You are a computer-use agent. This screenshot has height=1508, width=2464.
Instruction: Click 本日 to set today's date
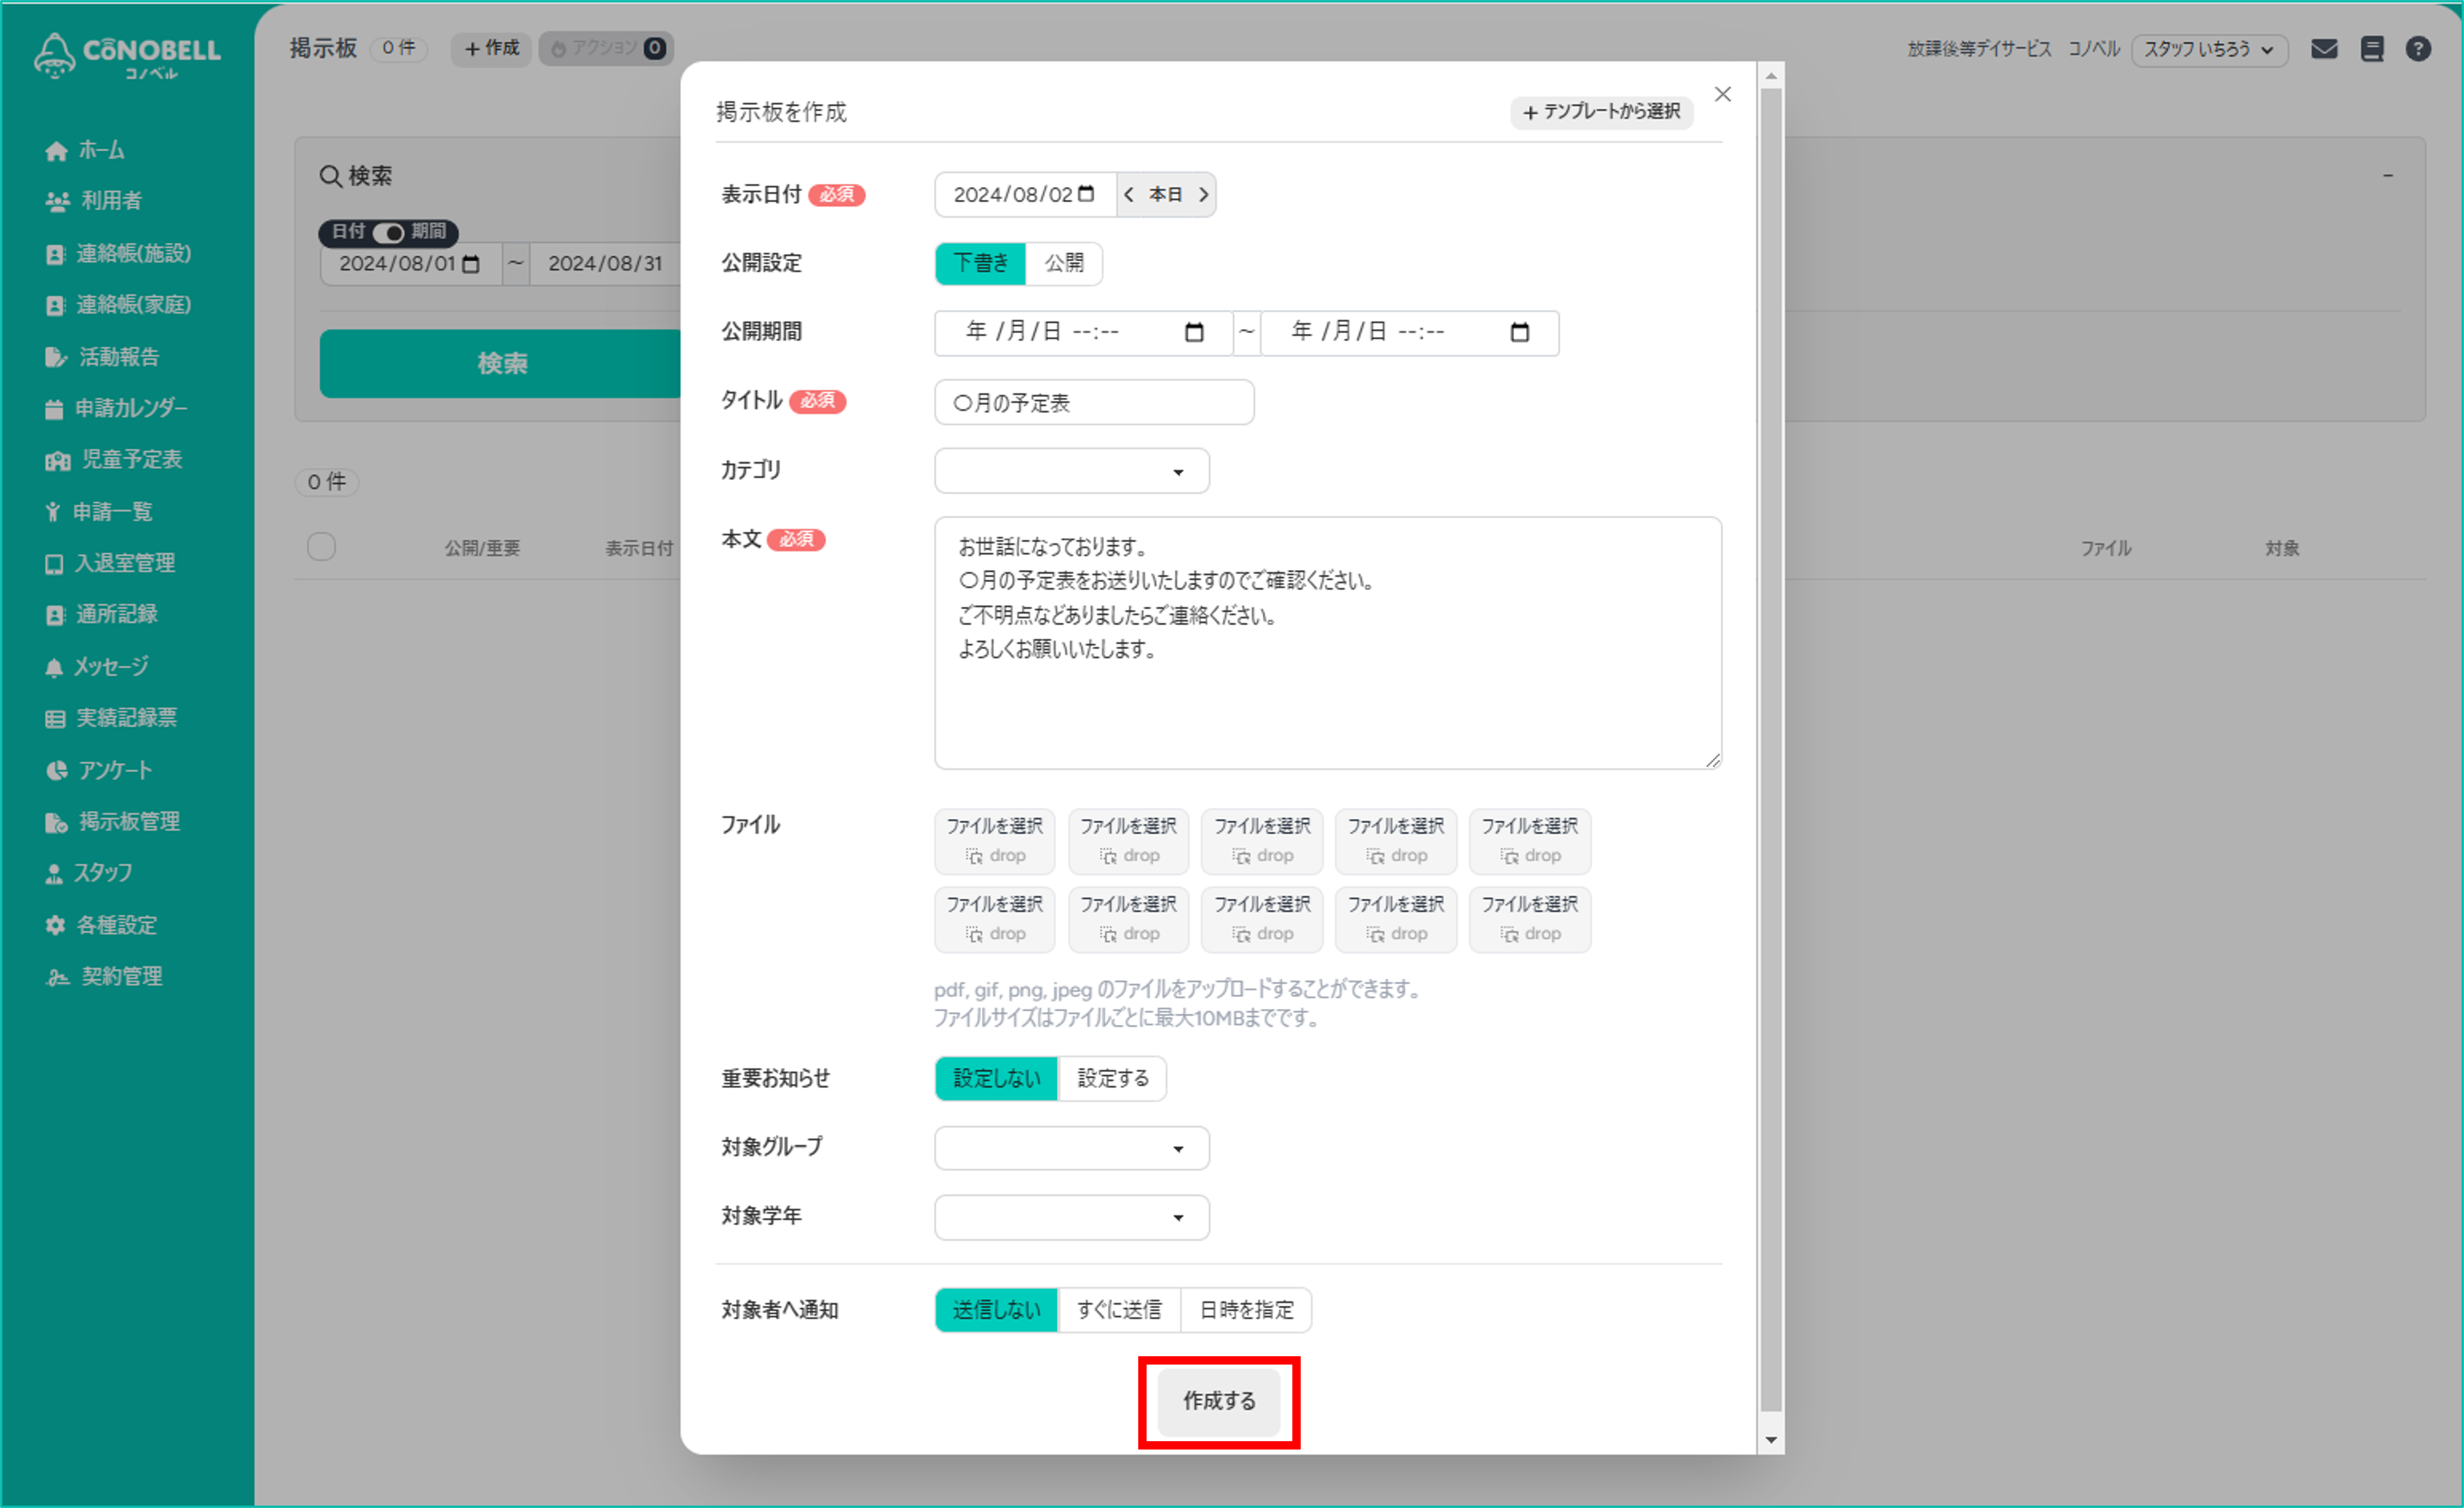tap(1166, 194)
